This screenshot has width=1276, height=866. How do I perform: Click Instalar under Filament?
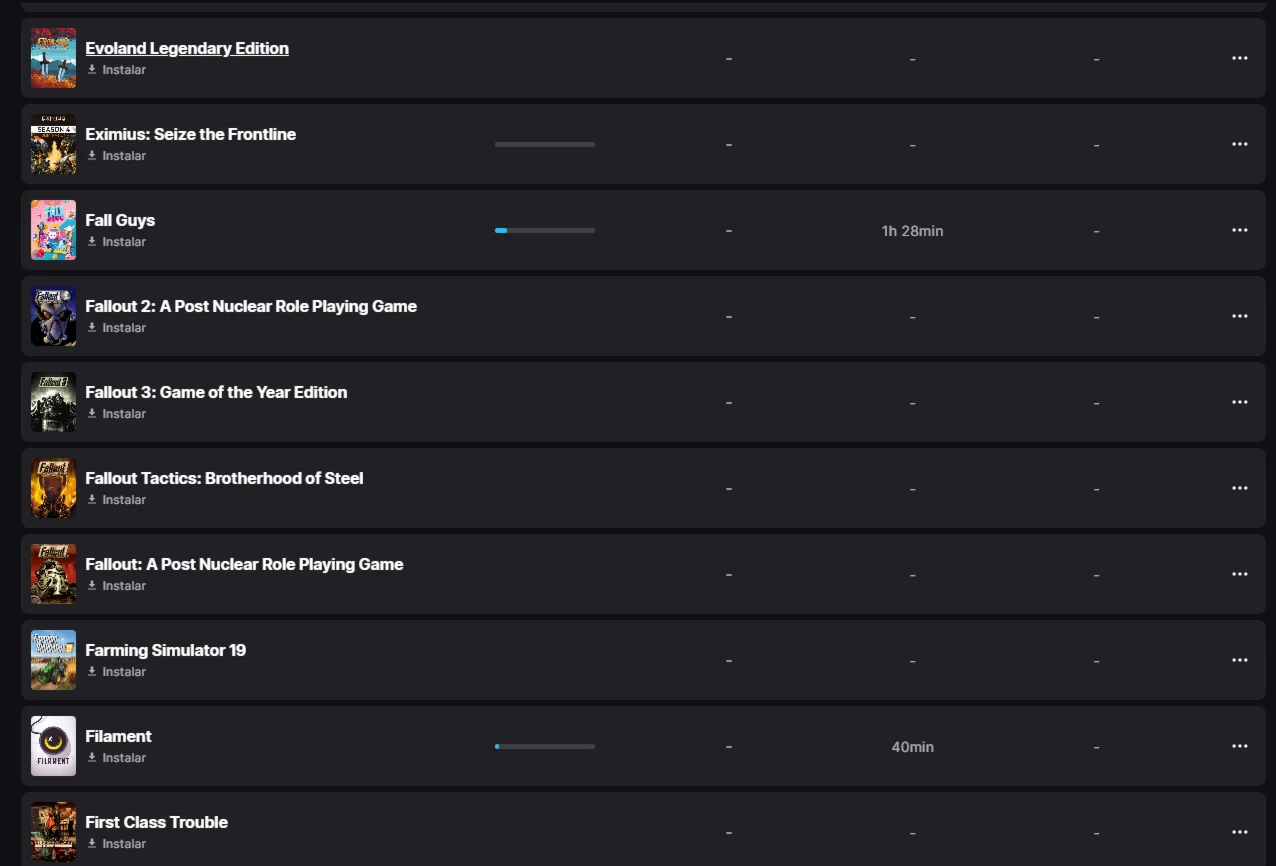point(116,758)
